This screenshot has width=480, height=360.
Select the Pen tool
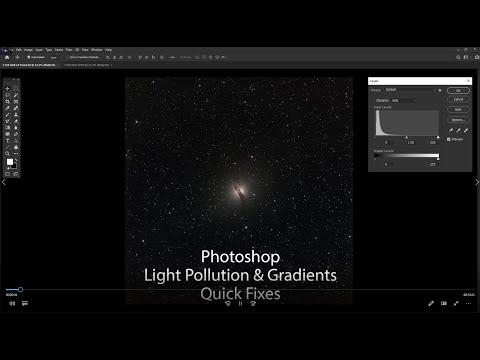click(16, 134)
